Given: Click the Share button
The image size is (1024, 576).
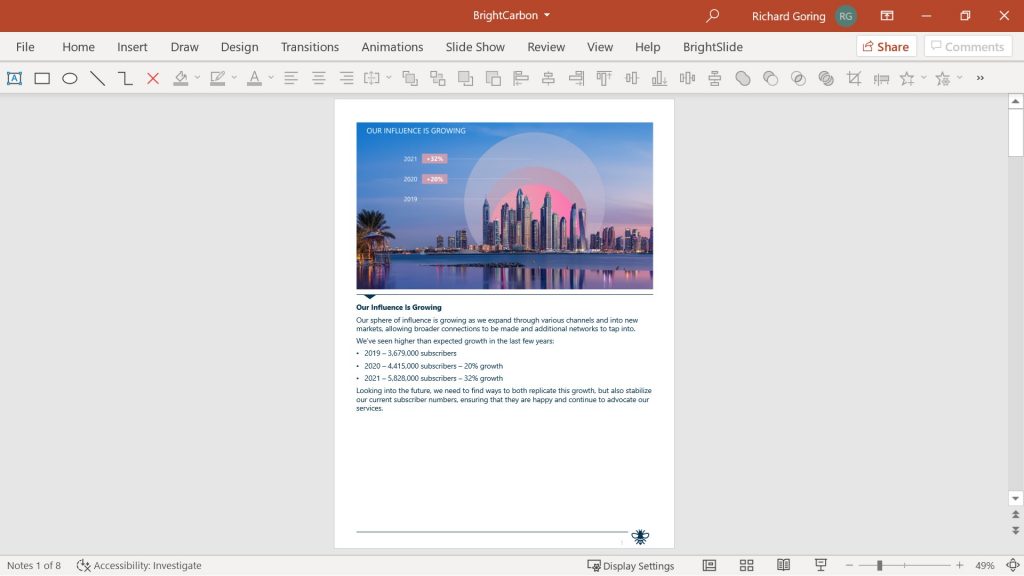Looking at the screenshot, I should tap(886, 45).
